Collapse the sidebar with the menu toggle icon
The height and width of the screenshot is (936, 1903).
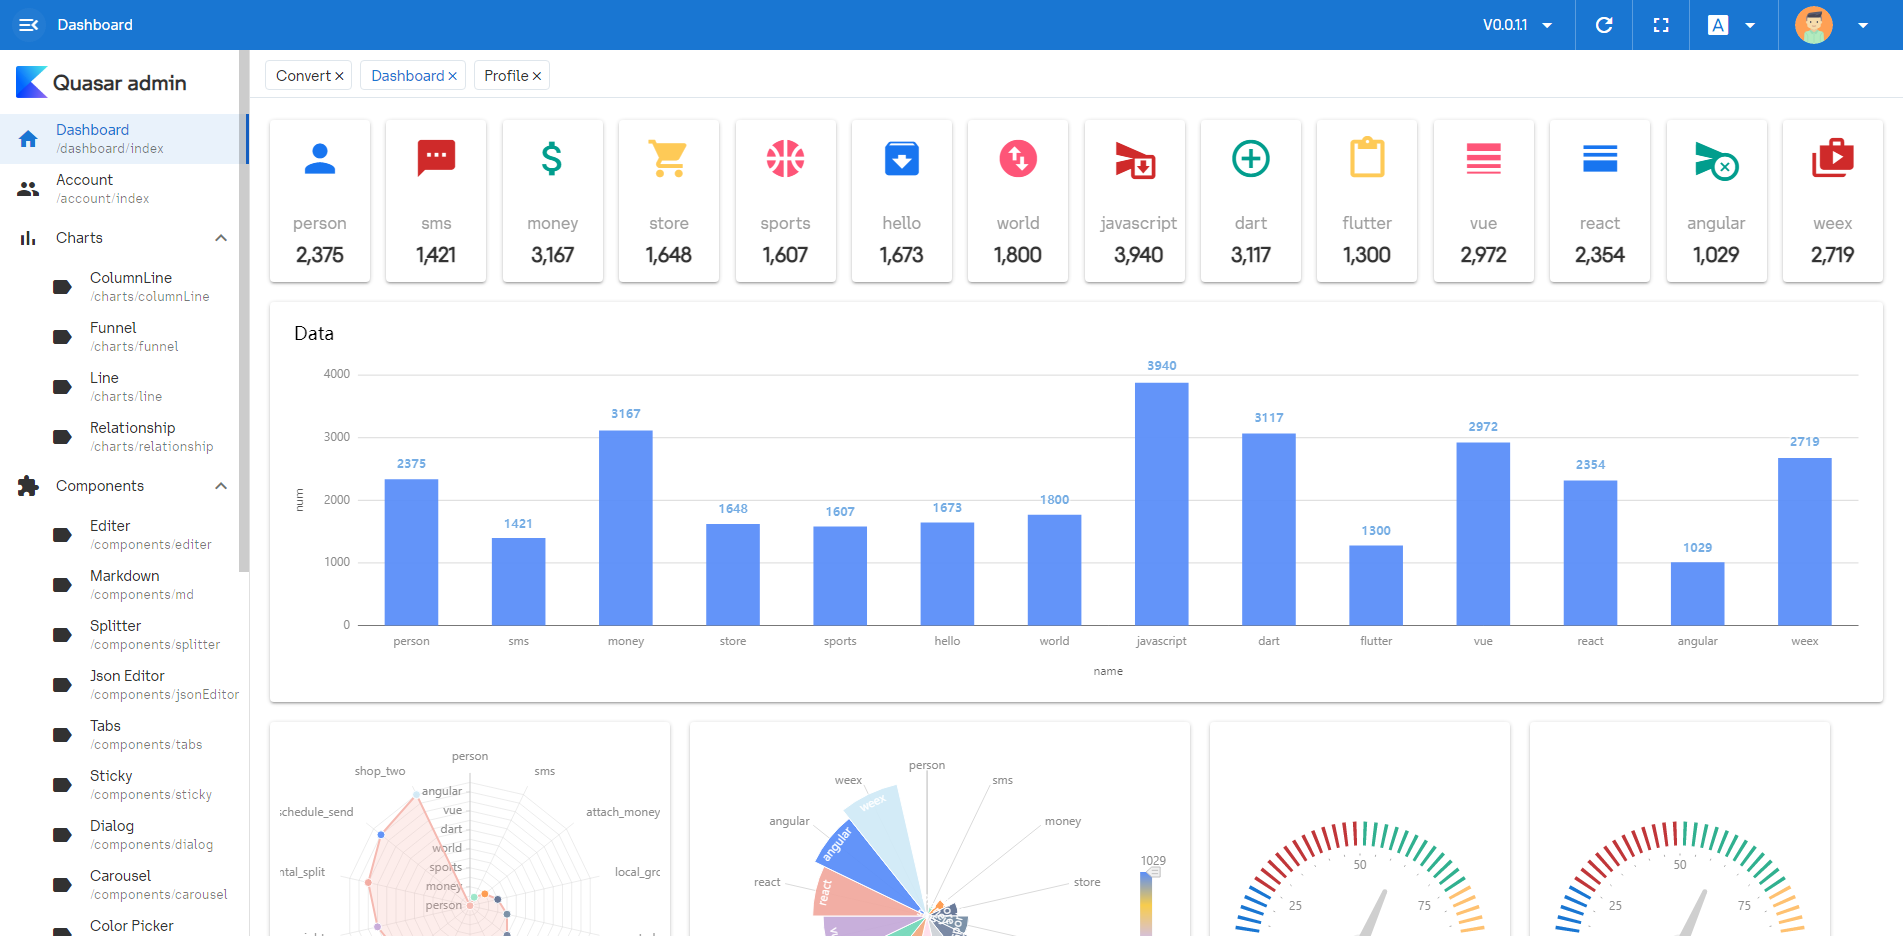point(28,25)
